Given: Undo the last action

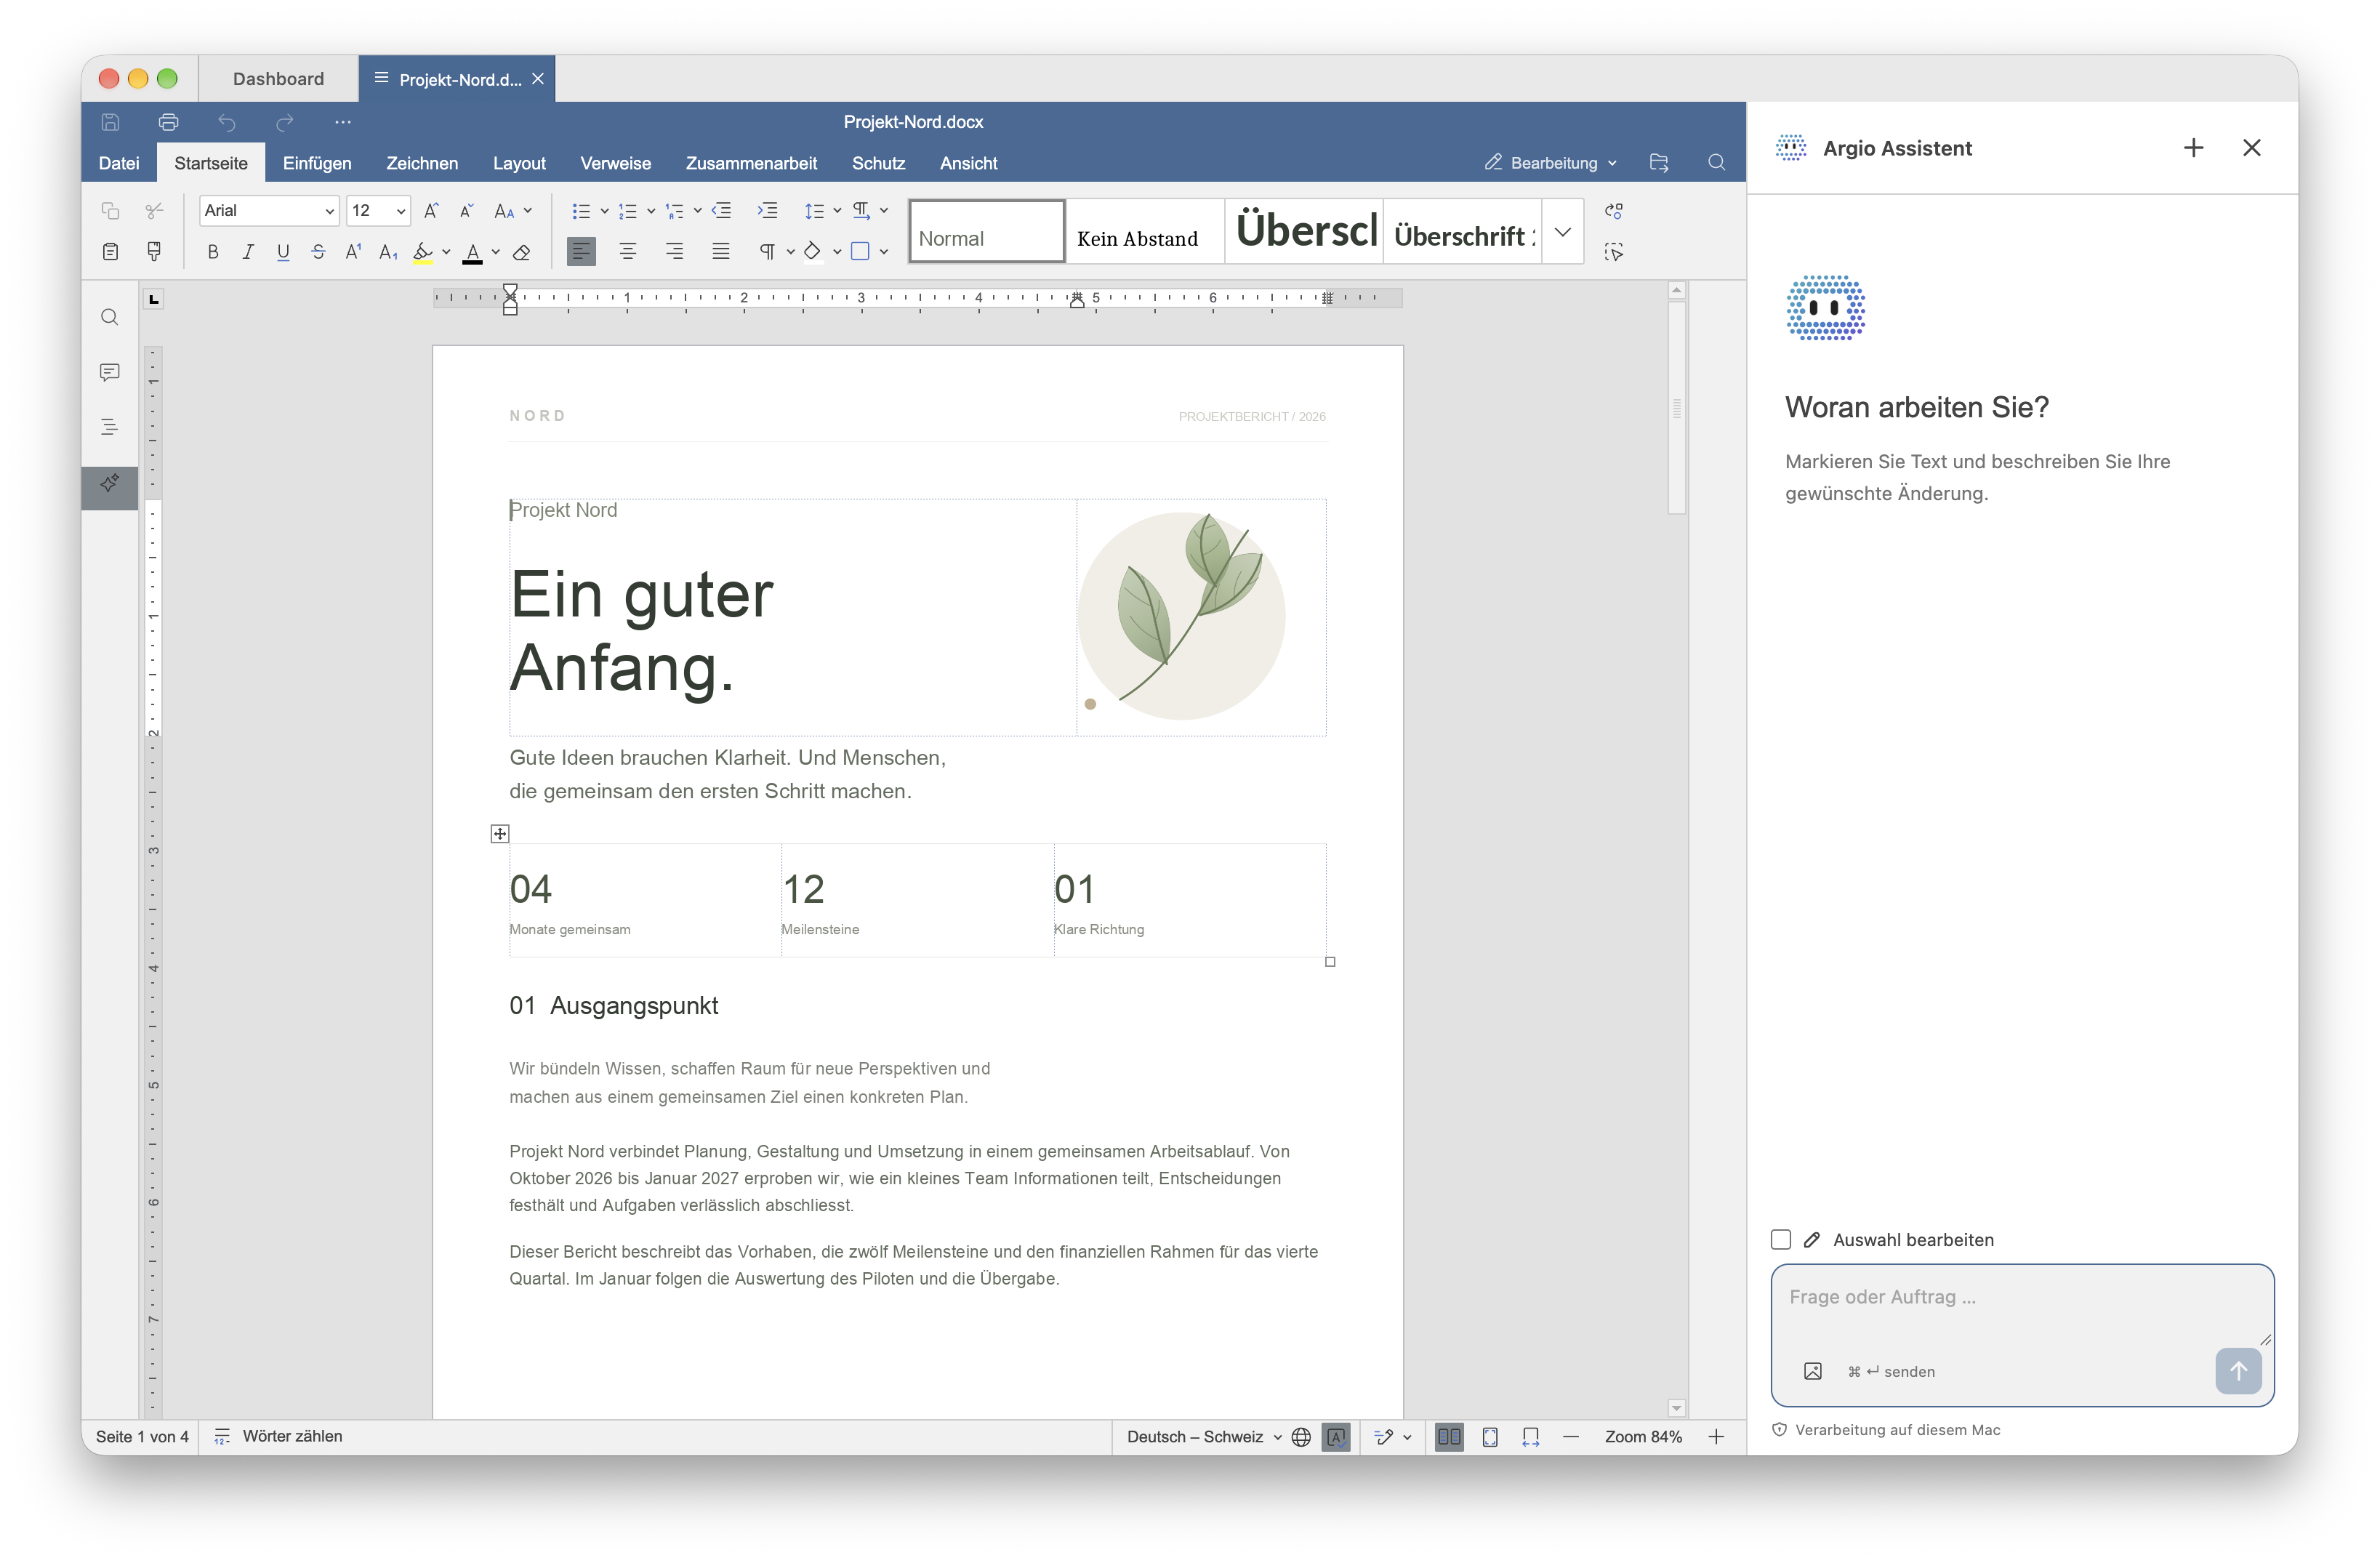Looking at the screenshot, I should tap(227, 122).
